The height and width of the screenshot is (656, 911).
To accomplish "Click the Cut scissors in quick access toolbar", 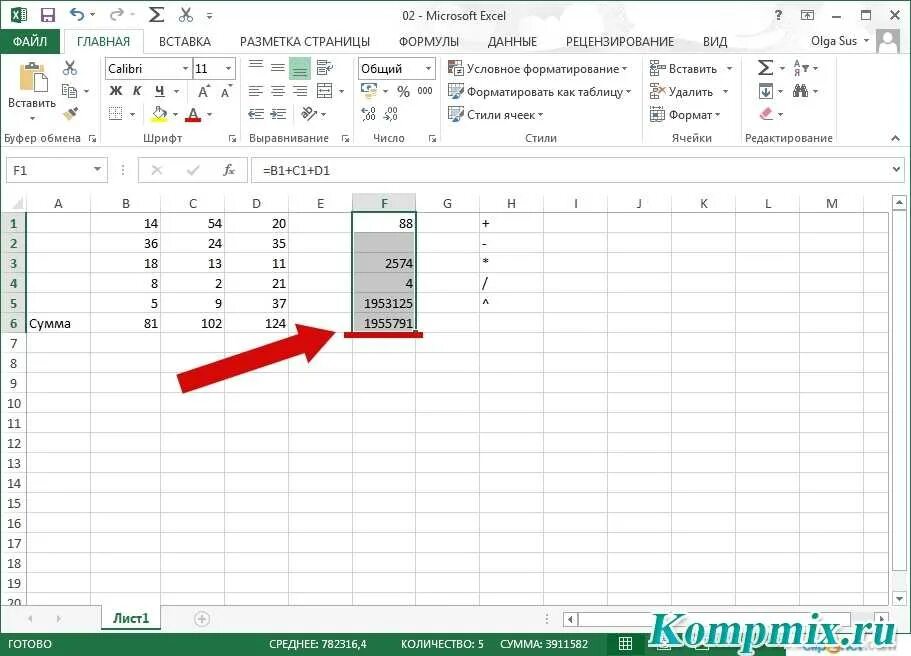I will [x=186, y=15].
